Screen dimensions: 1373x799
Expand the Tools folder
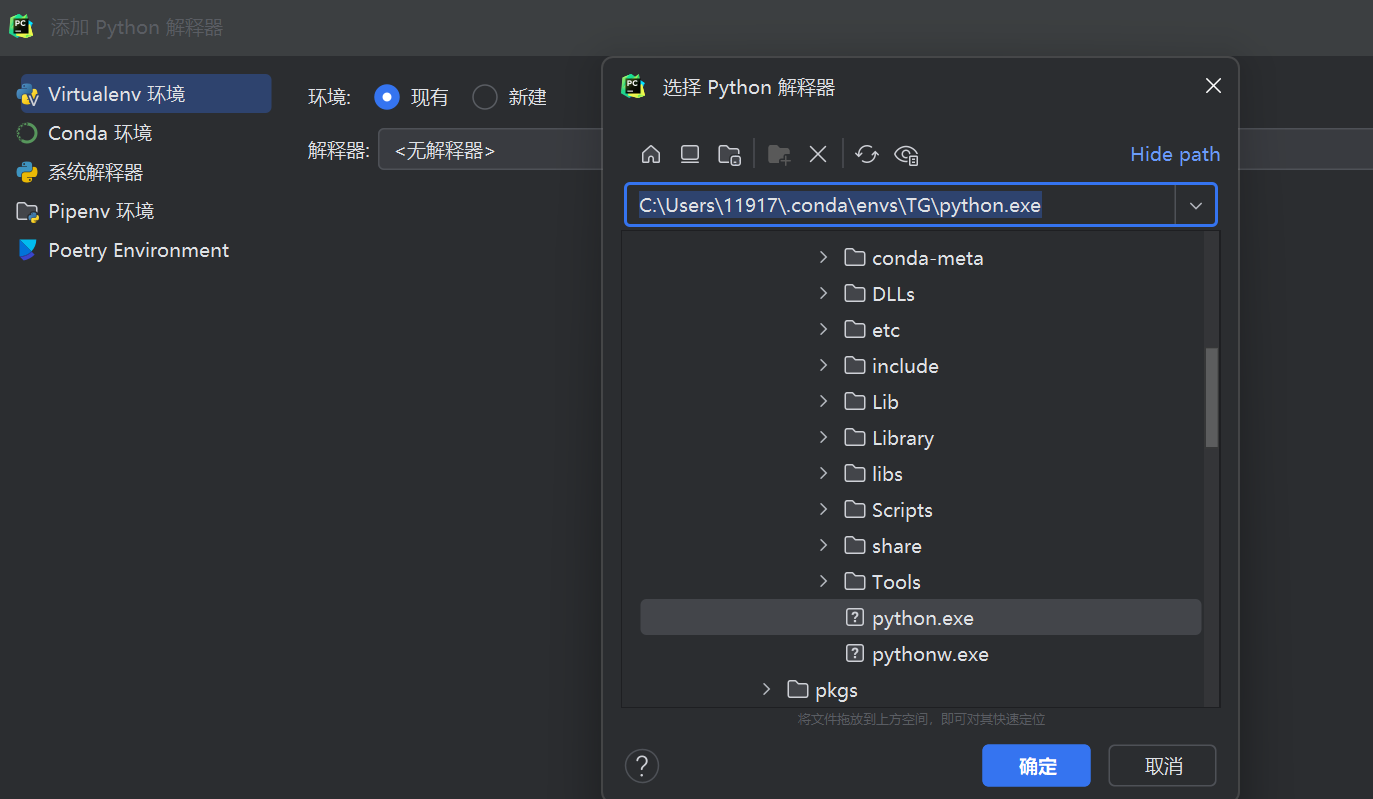(x=823, y=582)
